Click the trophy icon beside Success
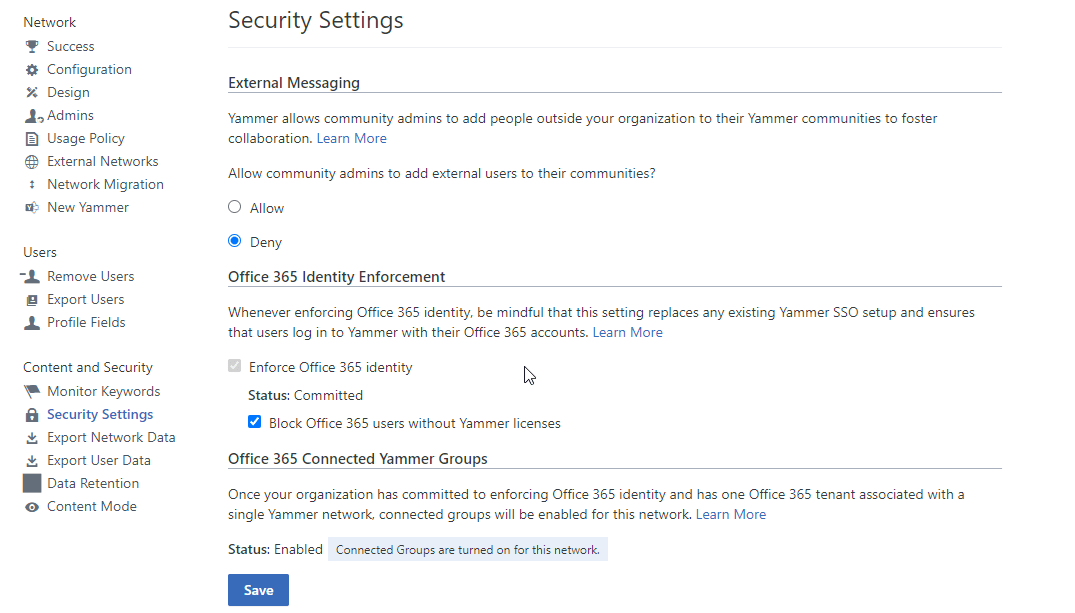 point(32,47)
